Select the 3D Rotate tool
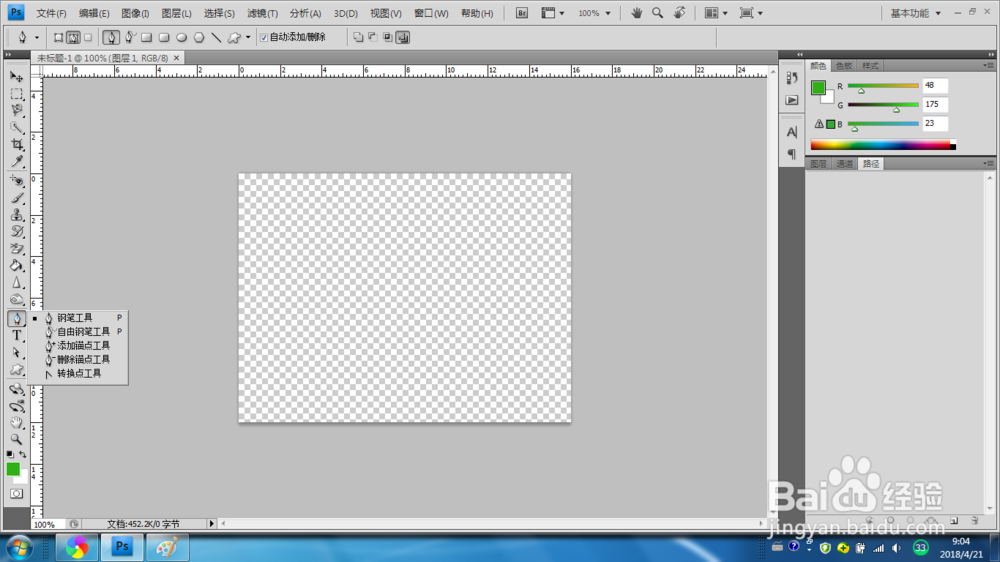 coord(17,389)
